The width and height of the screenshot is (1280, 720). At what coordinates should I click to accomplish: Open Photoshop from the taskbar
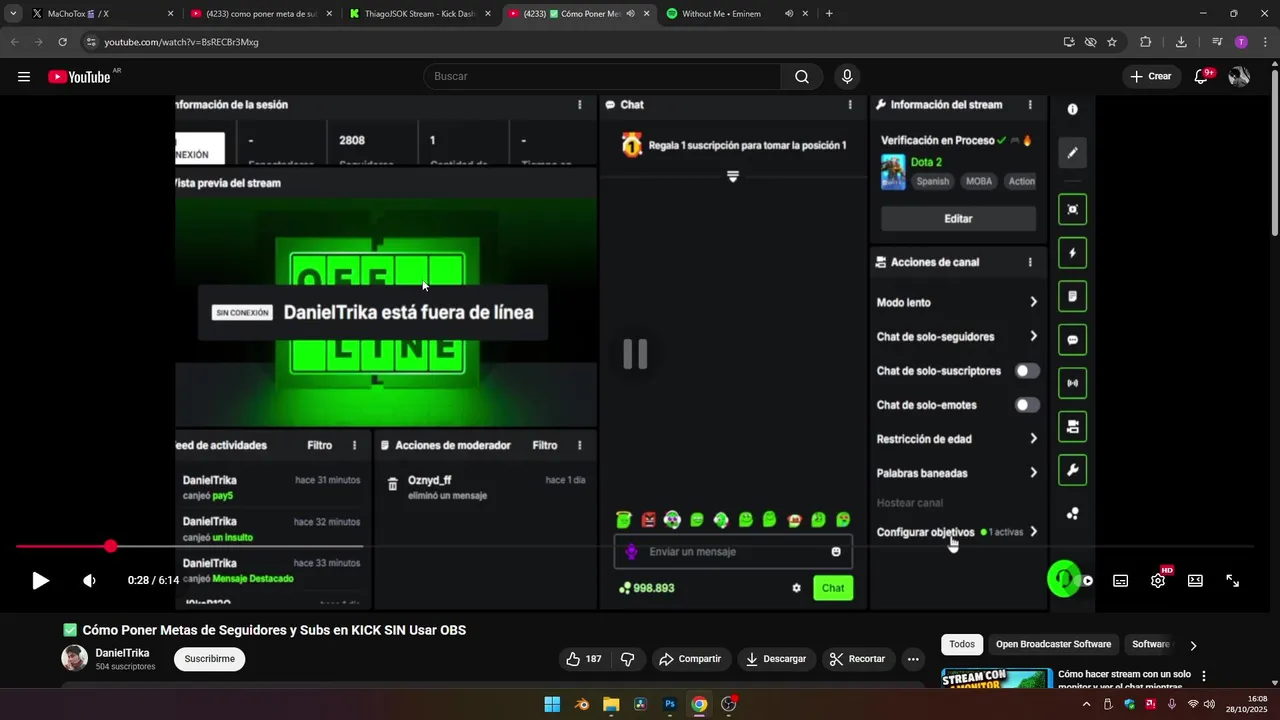(670, 704)
